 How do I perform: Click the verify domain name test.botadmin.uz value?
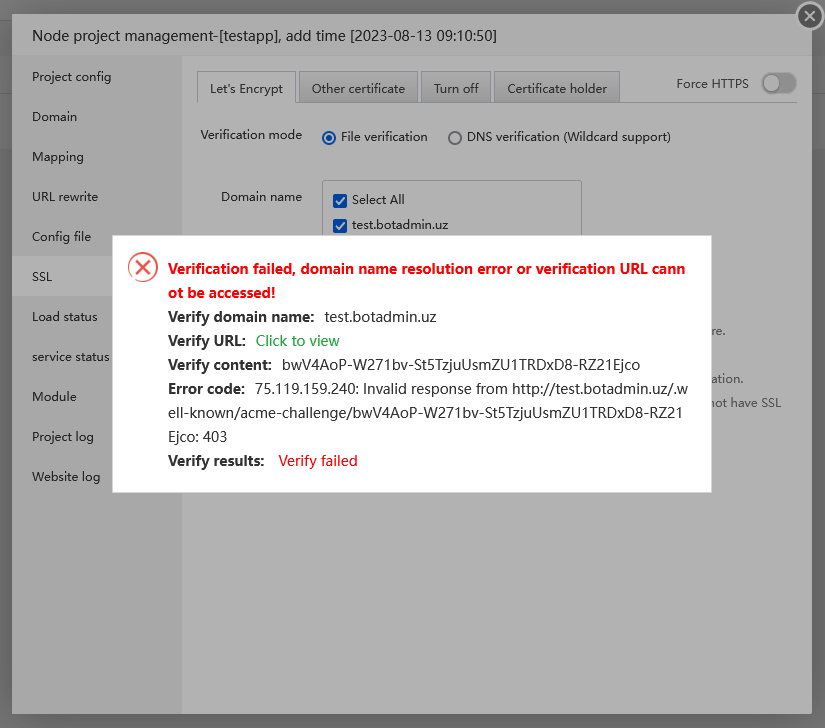click(380, 317)
